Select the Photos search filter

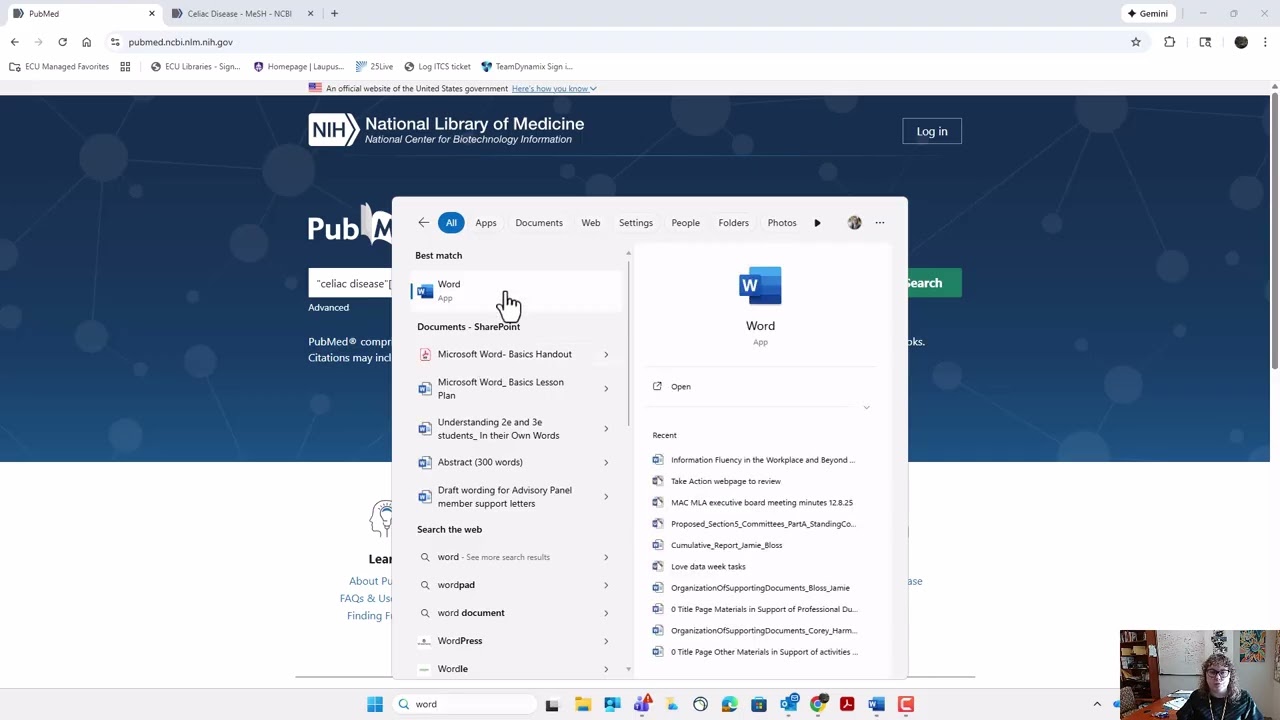pos(782,223)
